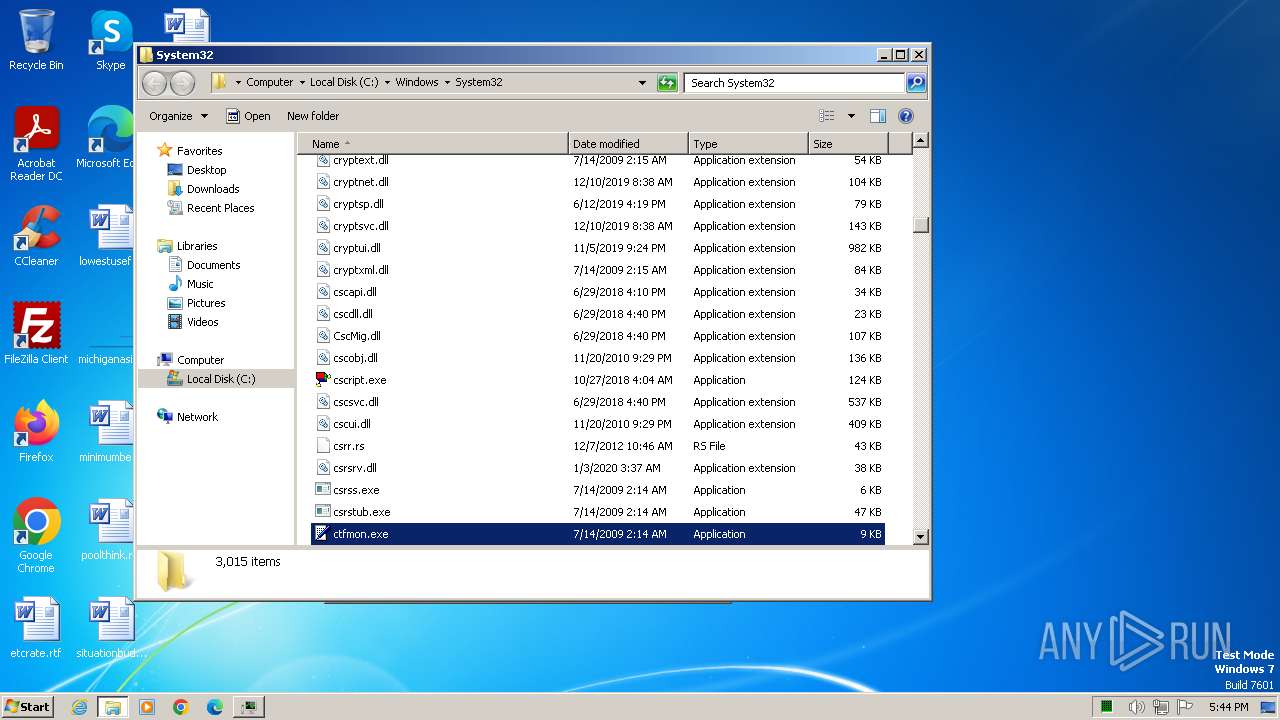Expand the address bar history dropdown

pos(642,83)
